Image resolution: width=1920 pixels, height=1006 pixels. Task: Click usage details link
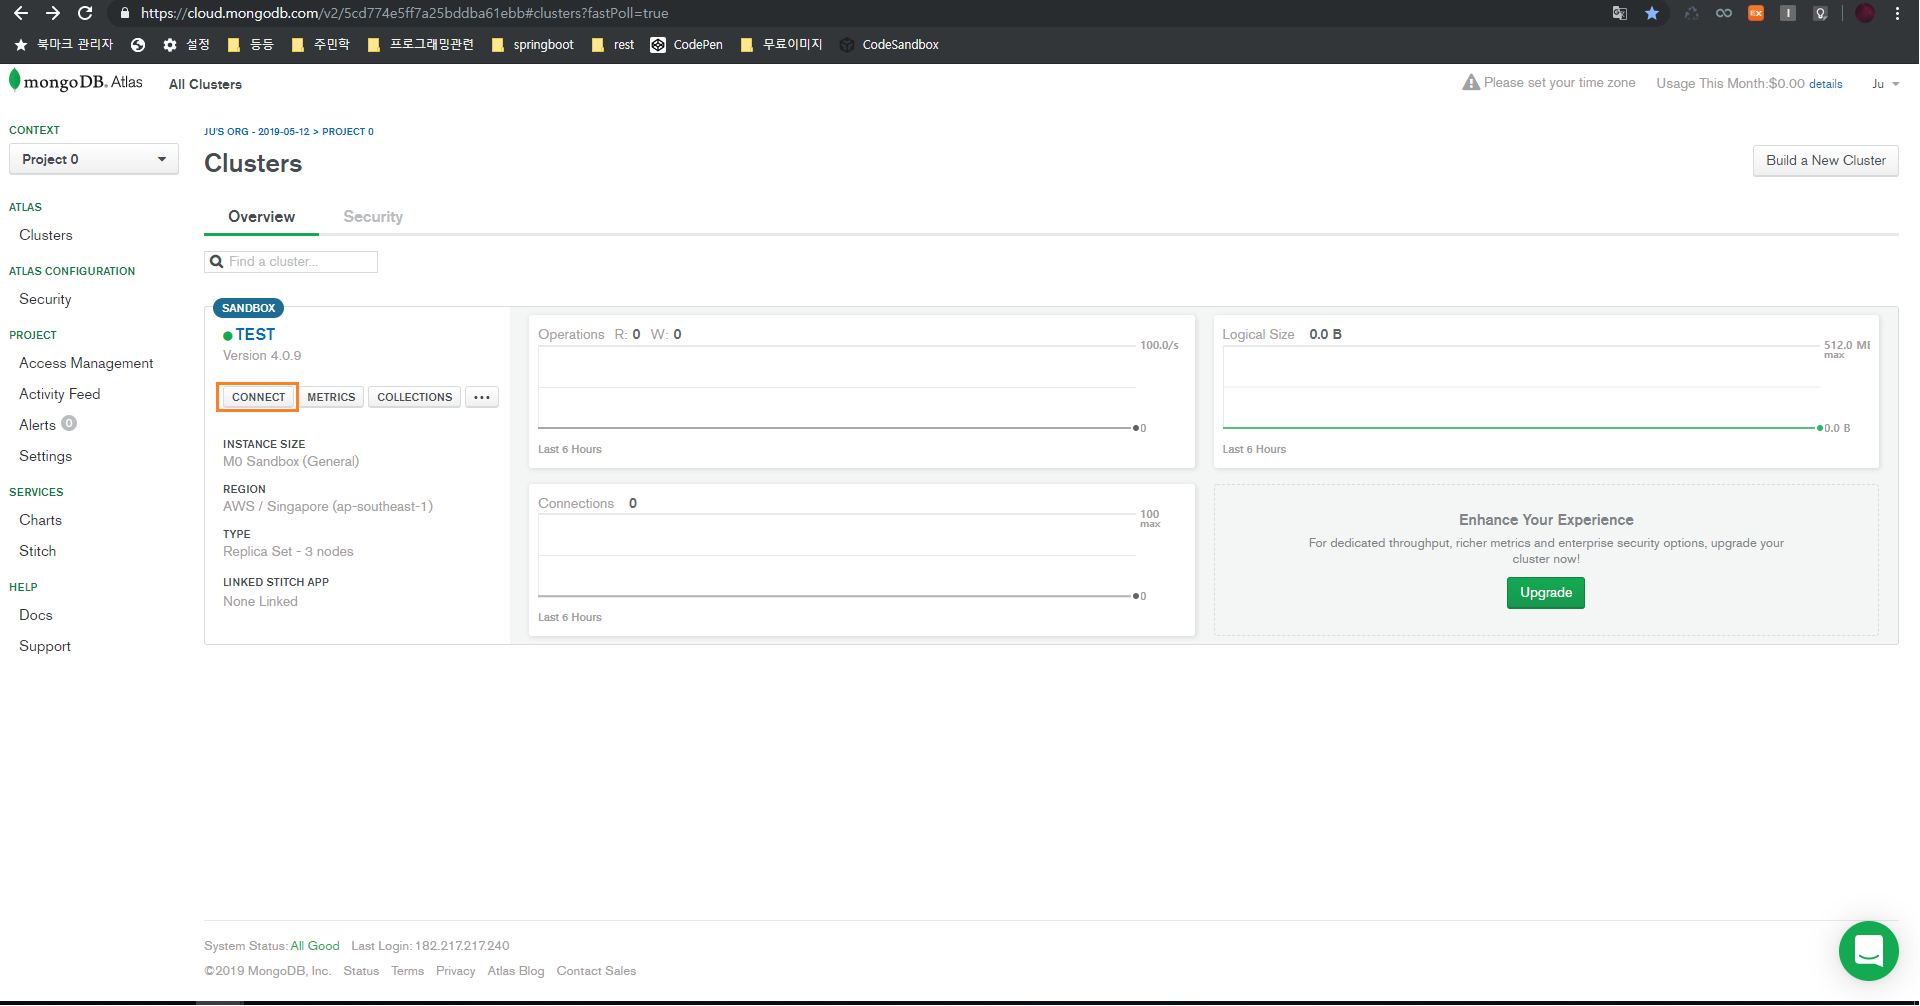pyautogui.click(x=1825, y=84)
